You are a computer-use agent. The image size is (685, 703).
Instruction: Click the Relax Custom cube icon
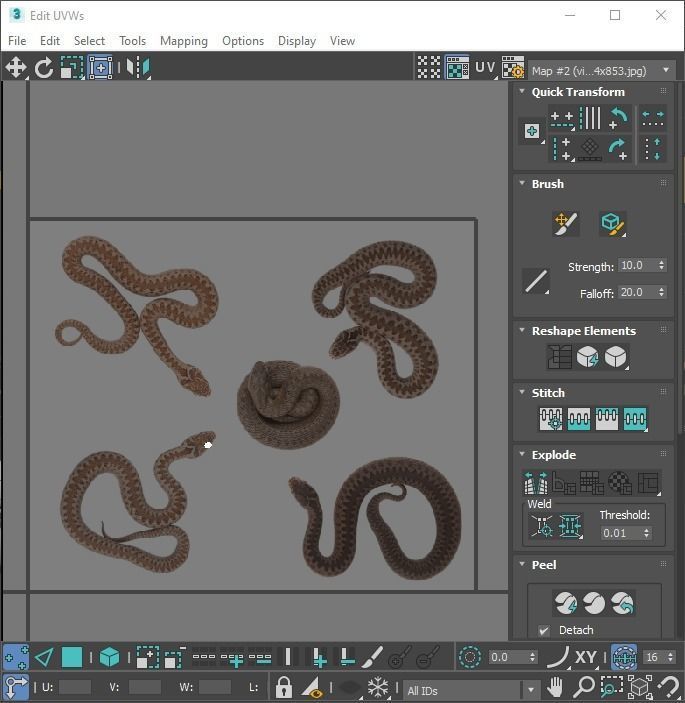pyautogui.click(x=616, y=357)
